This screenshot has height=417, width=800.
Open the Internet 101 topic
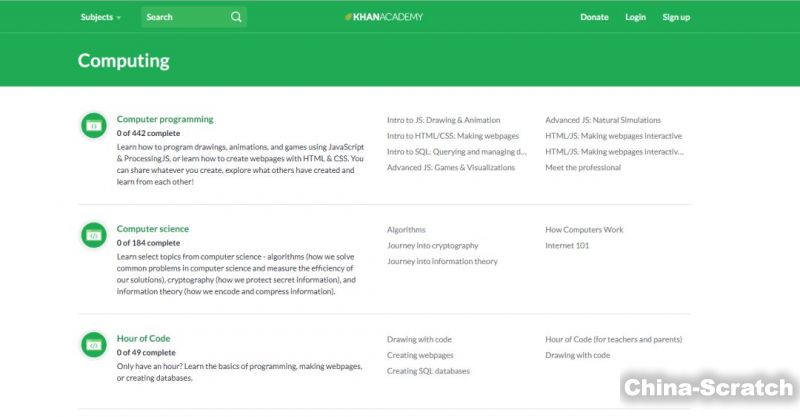pyautogui.click(x=568, y=245)
